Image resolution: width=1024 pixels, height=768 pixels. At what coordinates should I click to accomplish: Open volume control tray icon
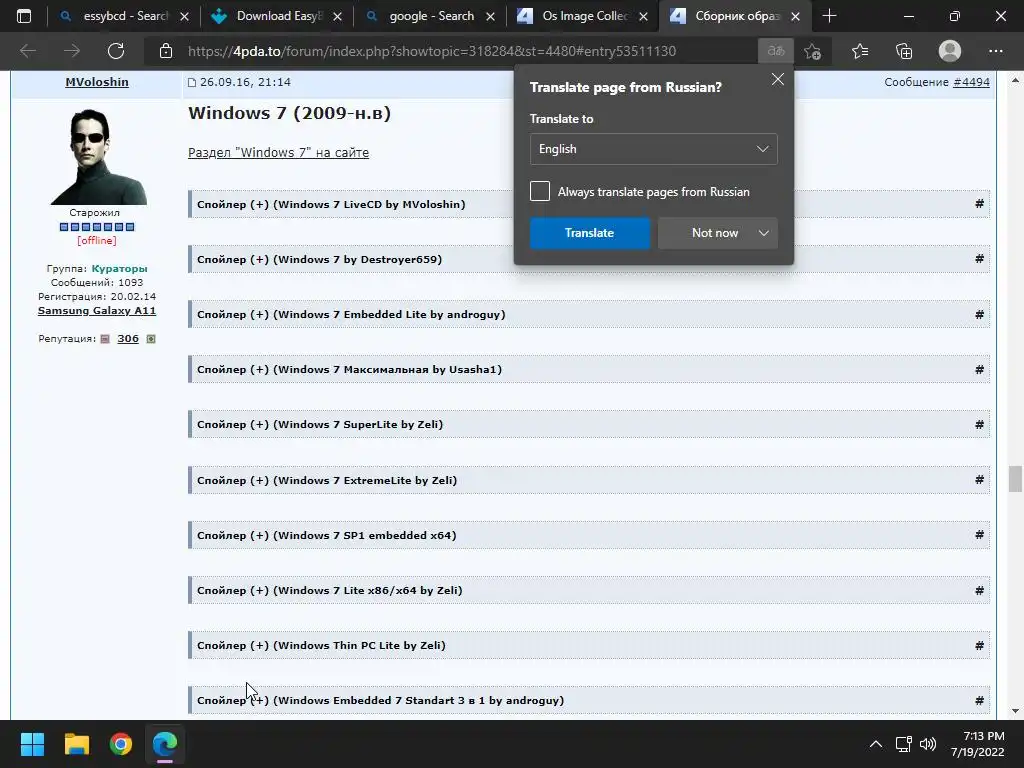928,744
